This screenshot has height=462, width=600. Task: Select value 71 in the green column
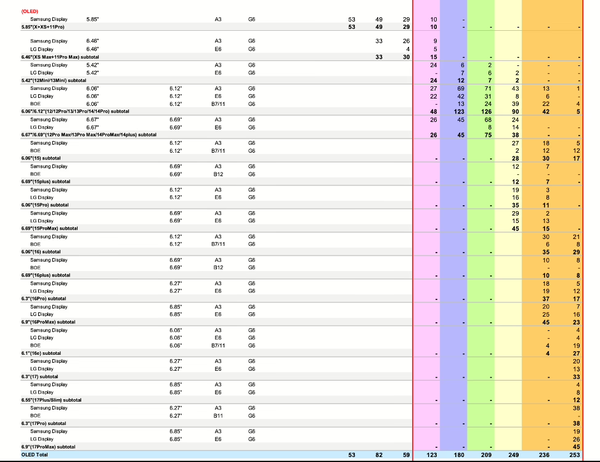point(488,88)
